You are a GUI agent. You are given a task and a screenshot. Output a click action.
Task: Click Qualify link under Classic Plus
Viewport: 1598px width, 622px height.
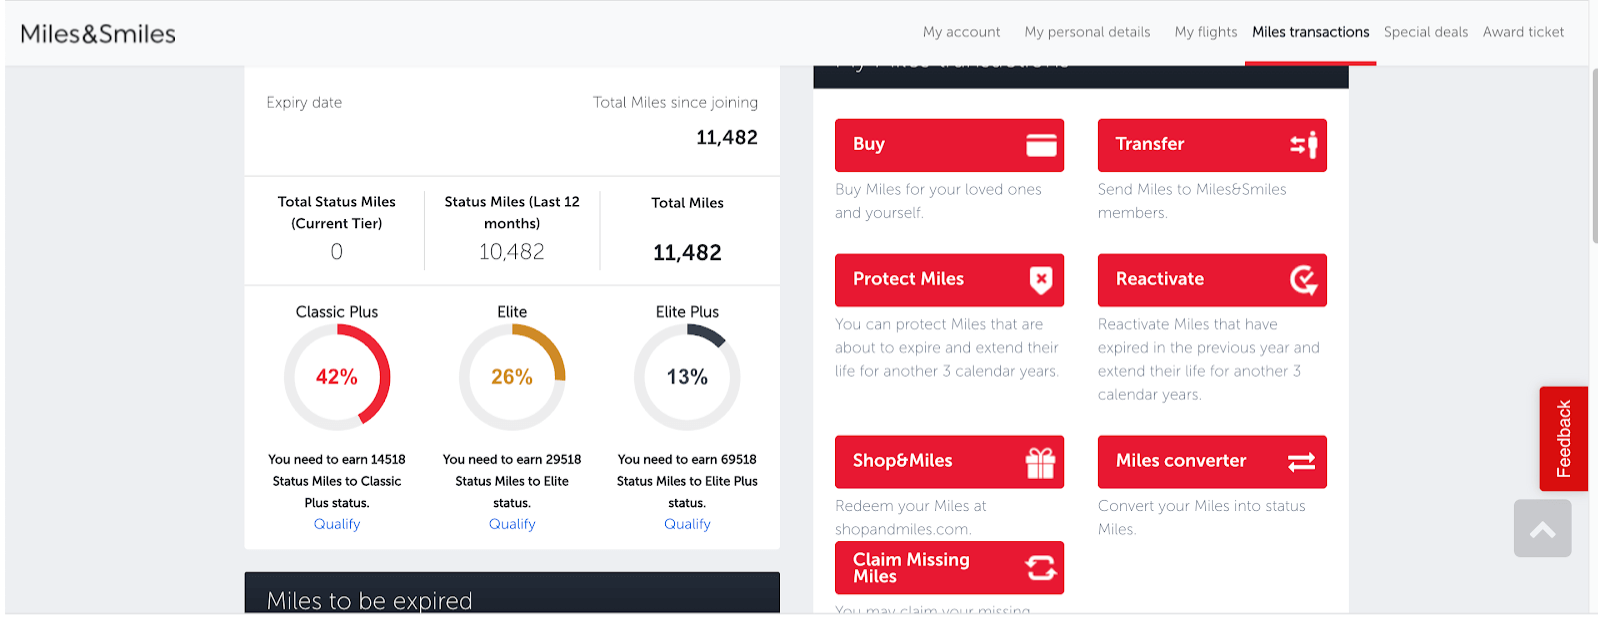pyautogui.click(x=337, y=524)
